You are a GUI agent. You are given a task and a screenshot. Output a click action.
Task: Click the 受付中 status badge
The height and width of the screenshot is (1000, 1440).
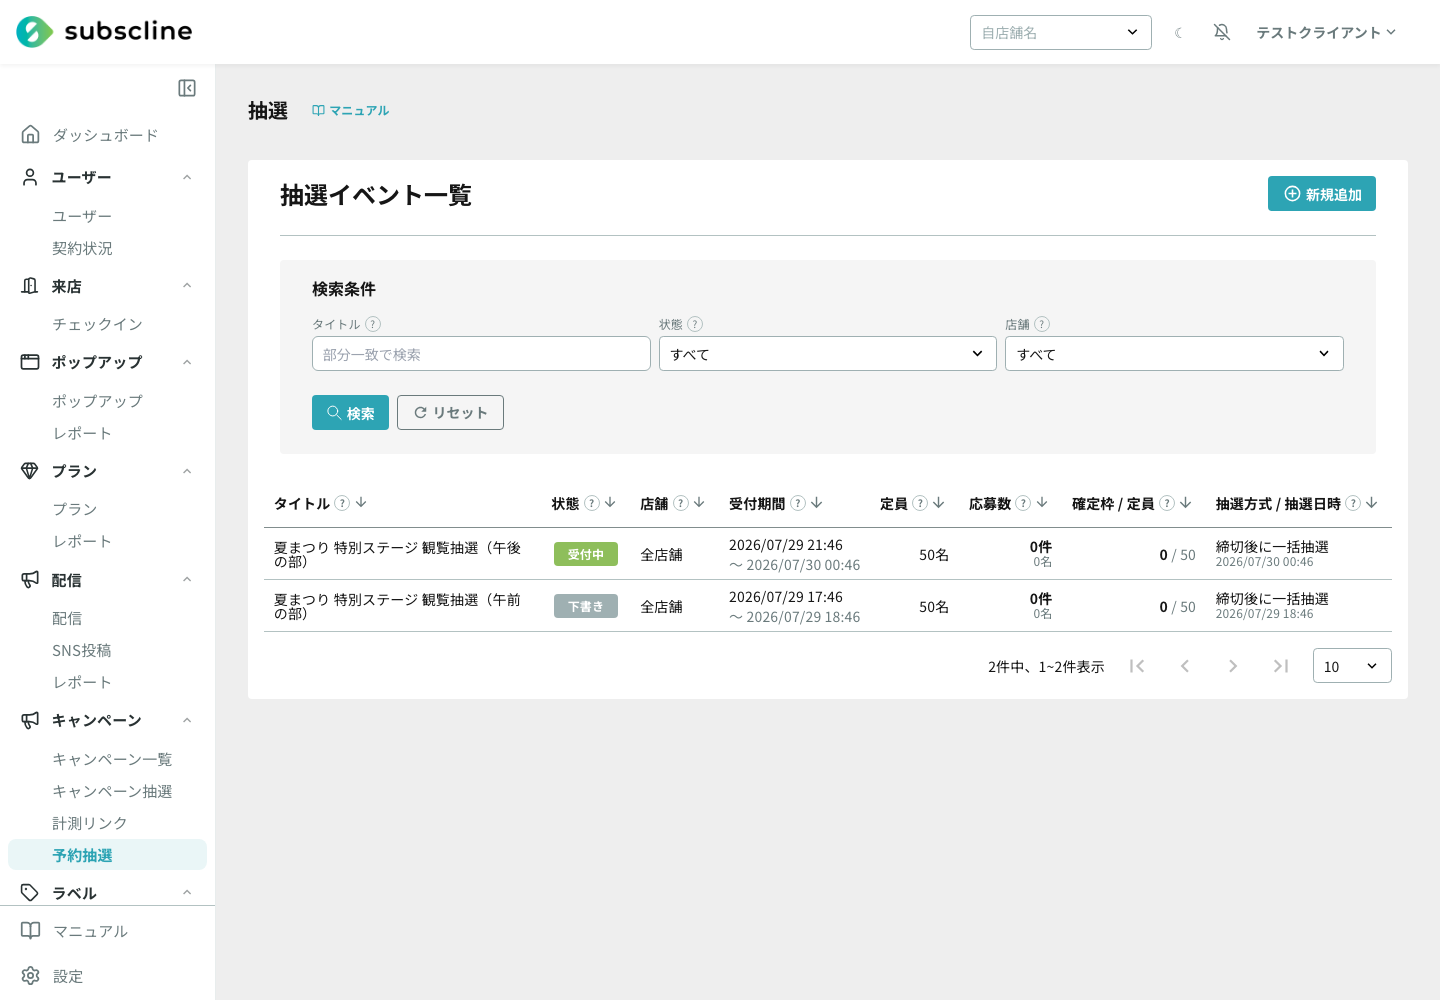pyautogui.click(x=586, y=554)
